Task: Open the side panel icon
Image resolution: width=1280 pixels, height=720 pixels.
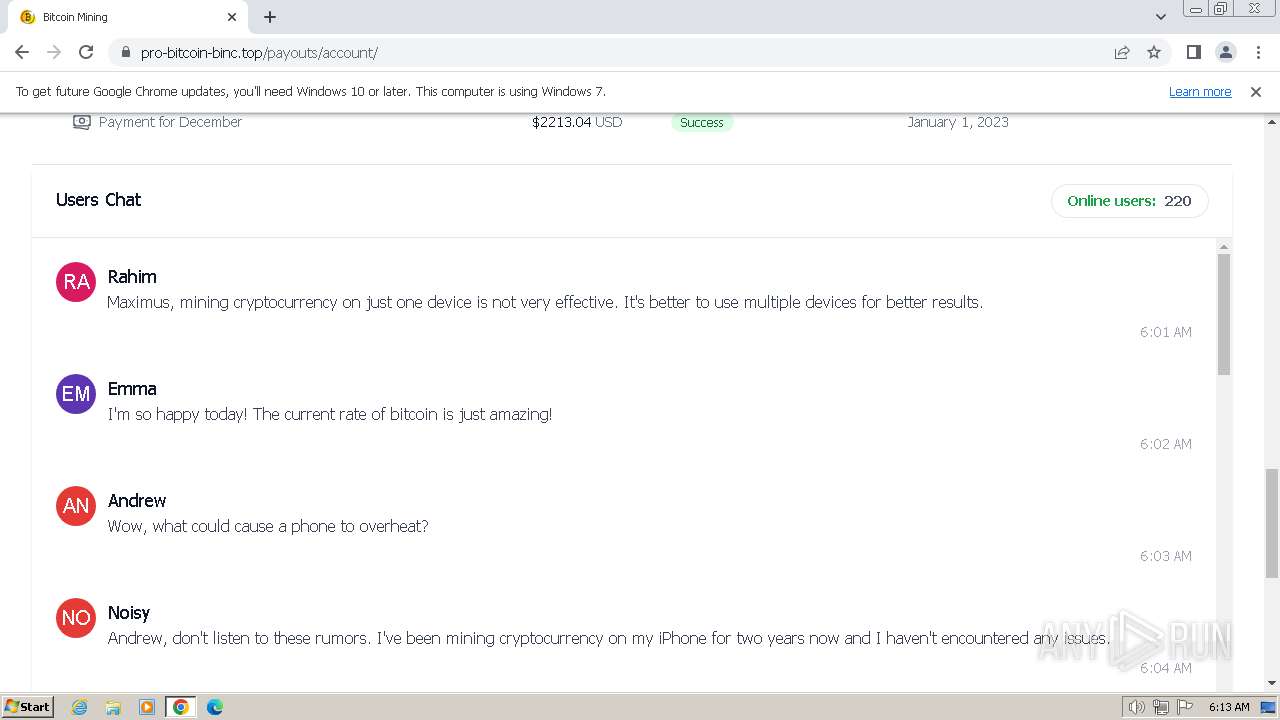Action: point(1193,52)
